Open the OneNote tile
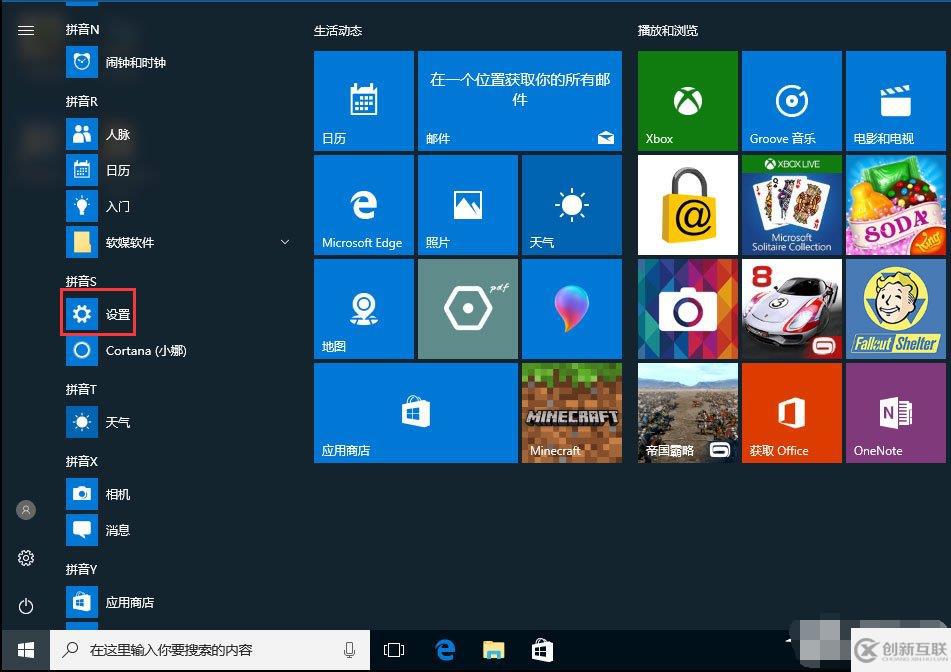This screenshot has height=672, width=951. [x=896, y=413]
